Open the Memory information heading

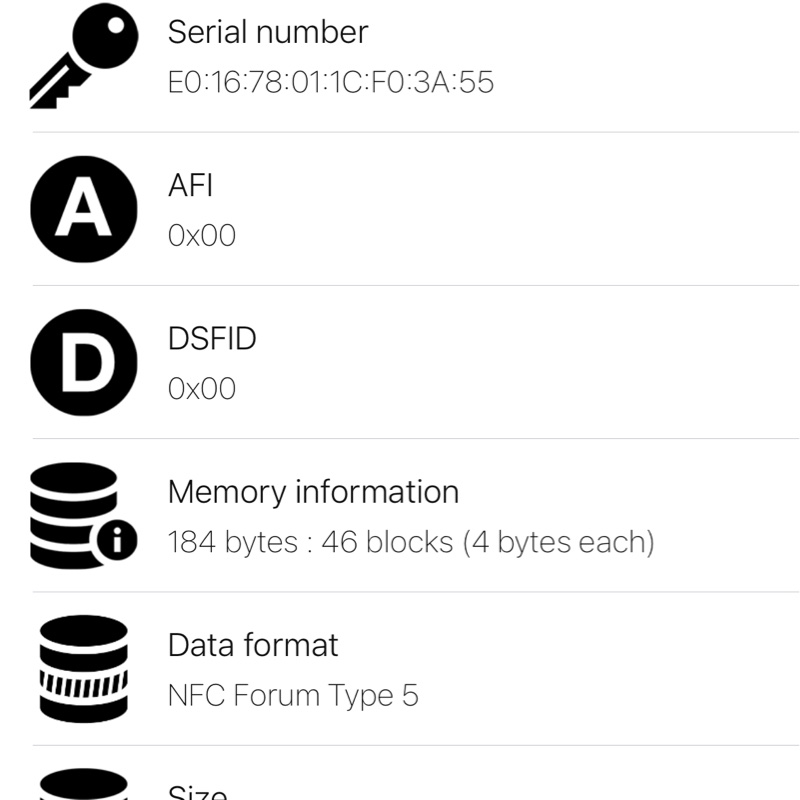point(313,492)
